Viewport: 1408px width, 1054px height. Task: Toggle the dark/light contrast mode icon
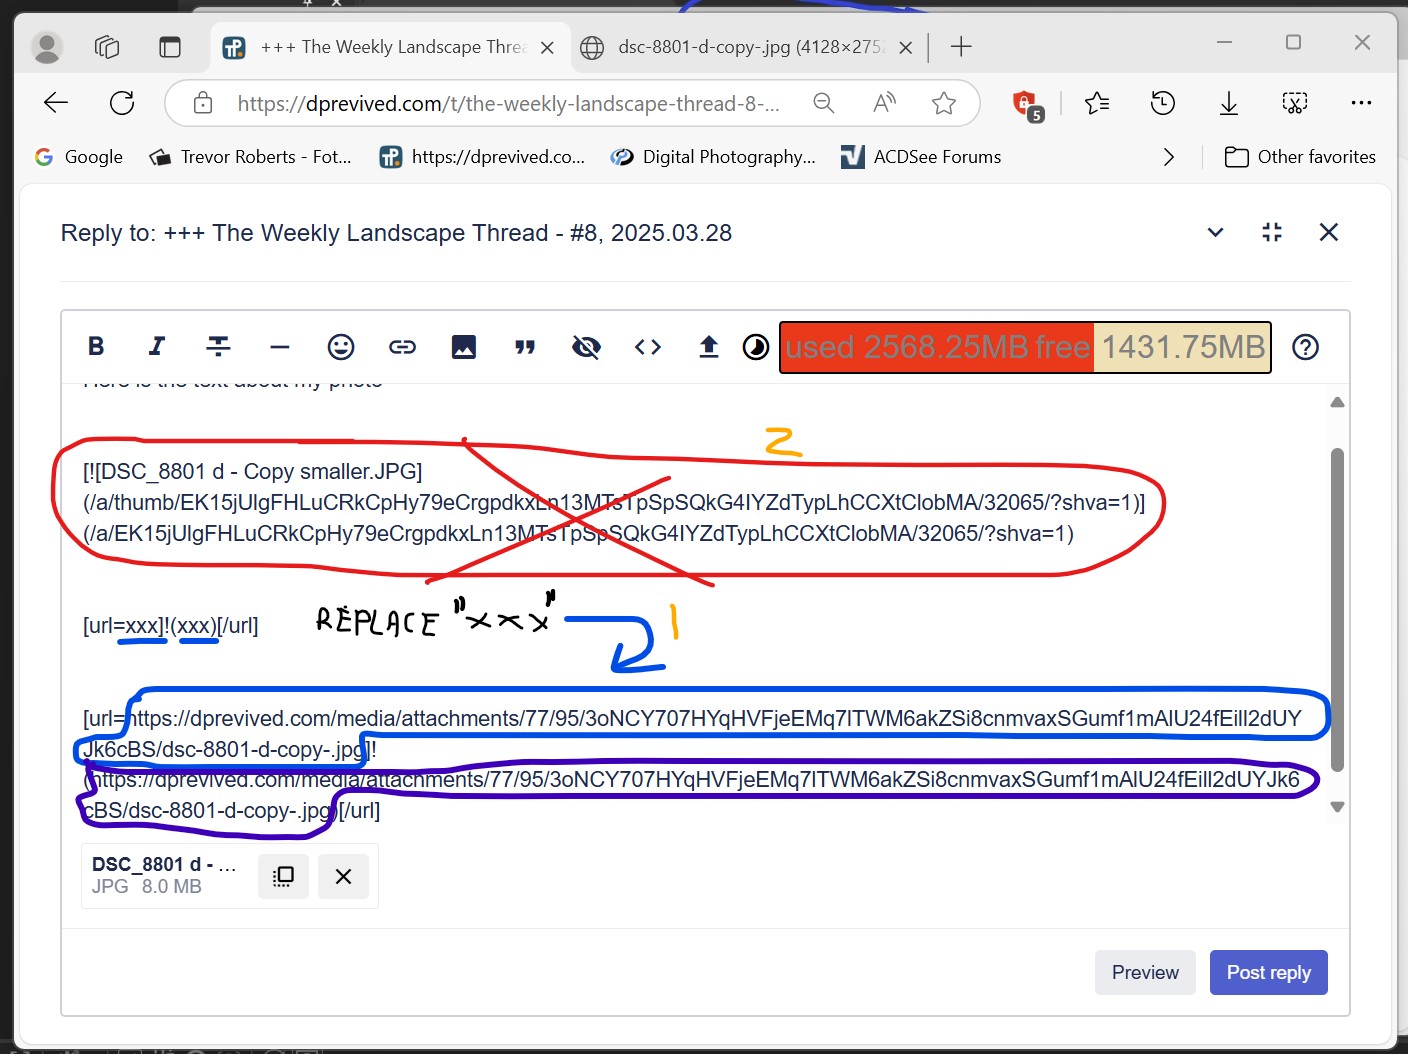[x=756, y=347]
